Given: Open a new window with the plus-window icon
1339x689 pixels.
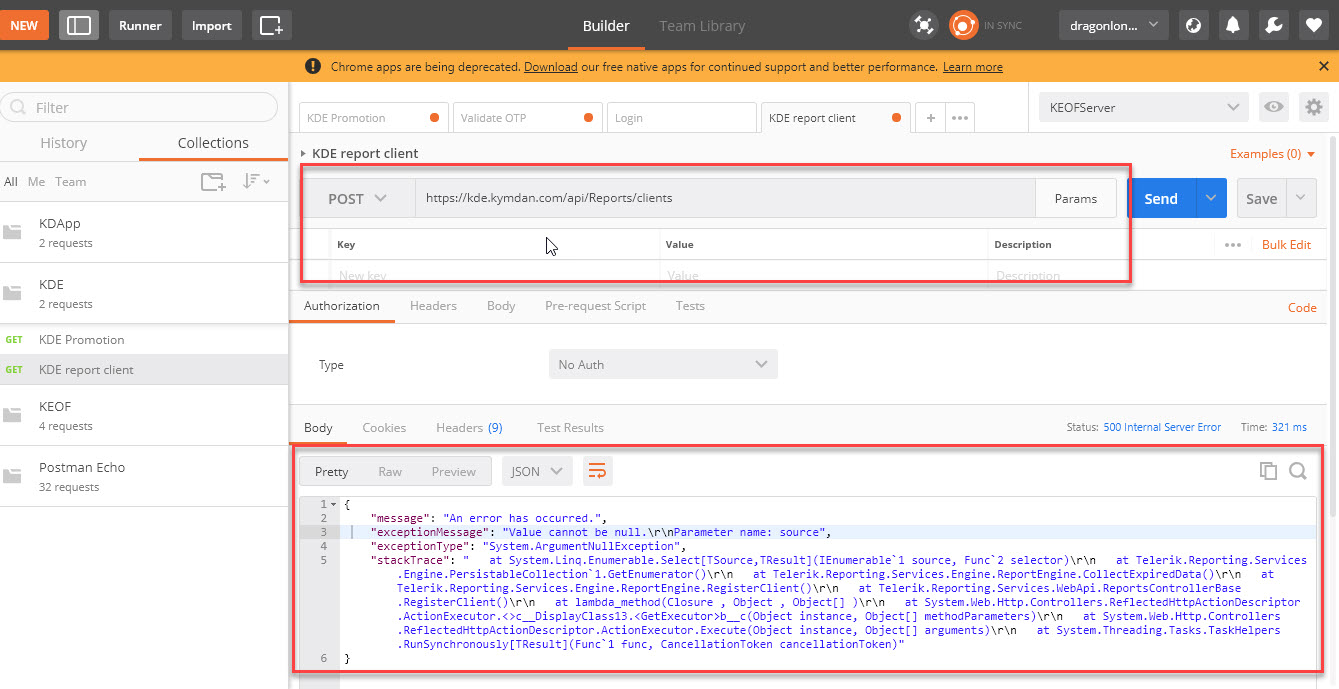Looking at the screenshot, I should tap(271, 25).
